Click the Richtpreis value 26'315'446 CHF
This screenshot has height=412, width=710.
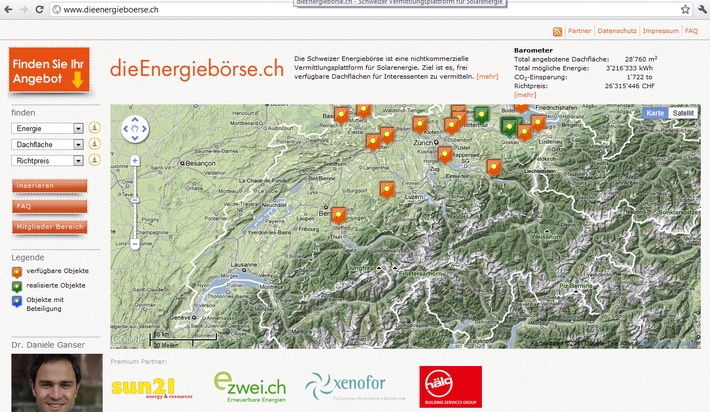(x=630, y=86)
